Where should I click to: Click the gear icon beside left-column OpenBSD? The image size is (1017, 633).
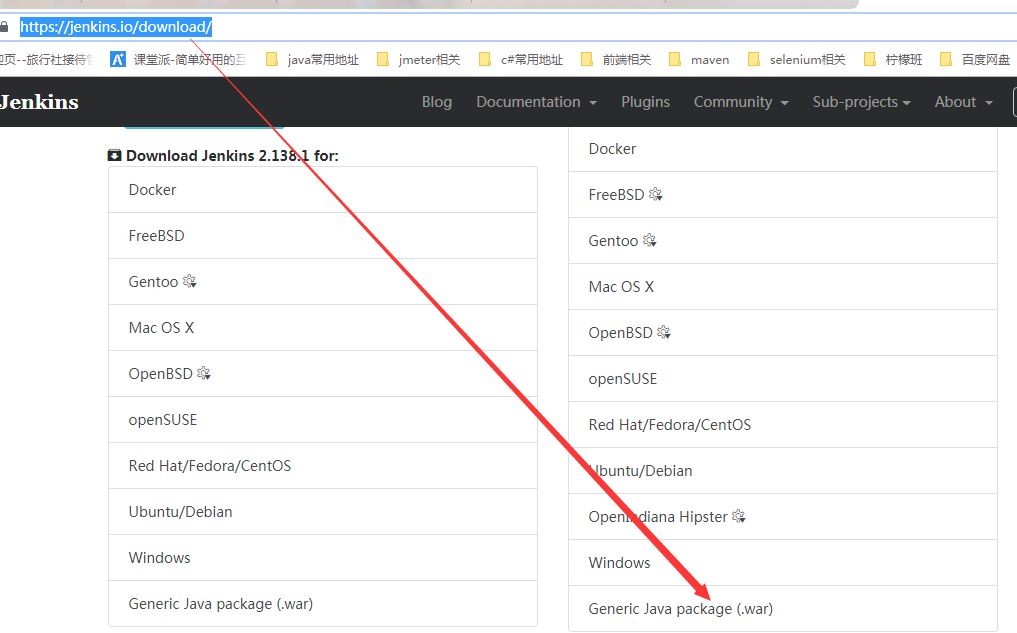point(204,374)
